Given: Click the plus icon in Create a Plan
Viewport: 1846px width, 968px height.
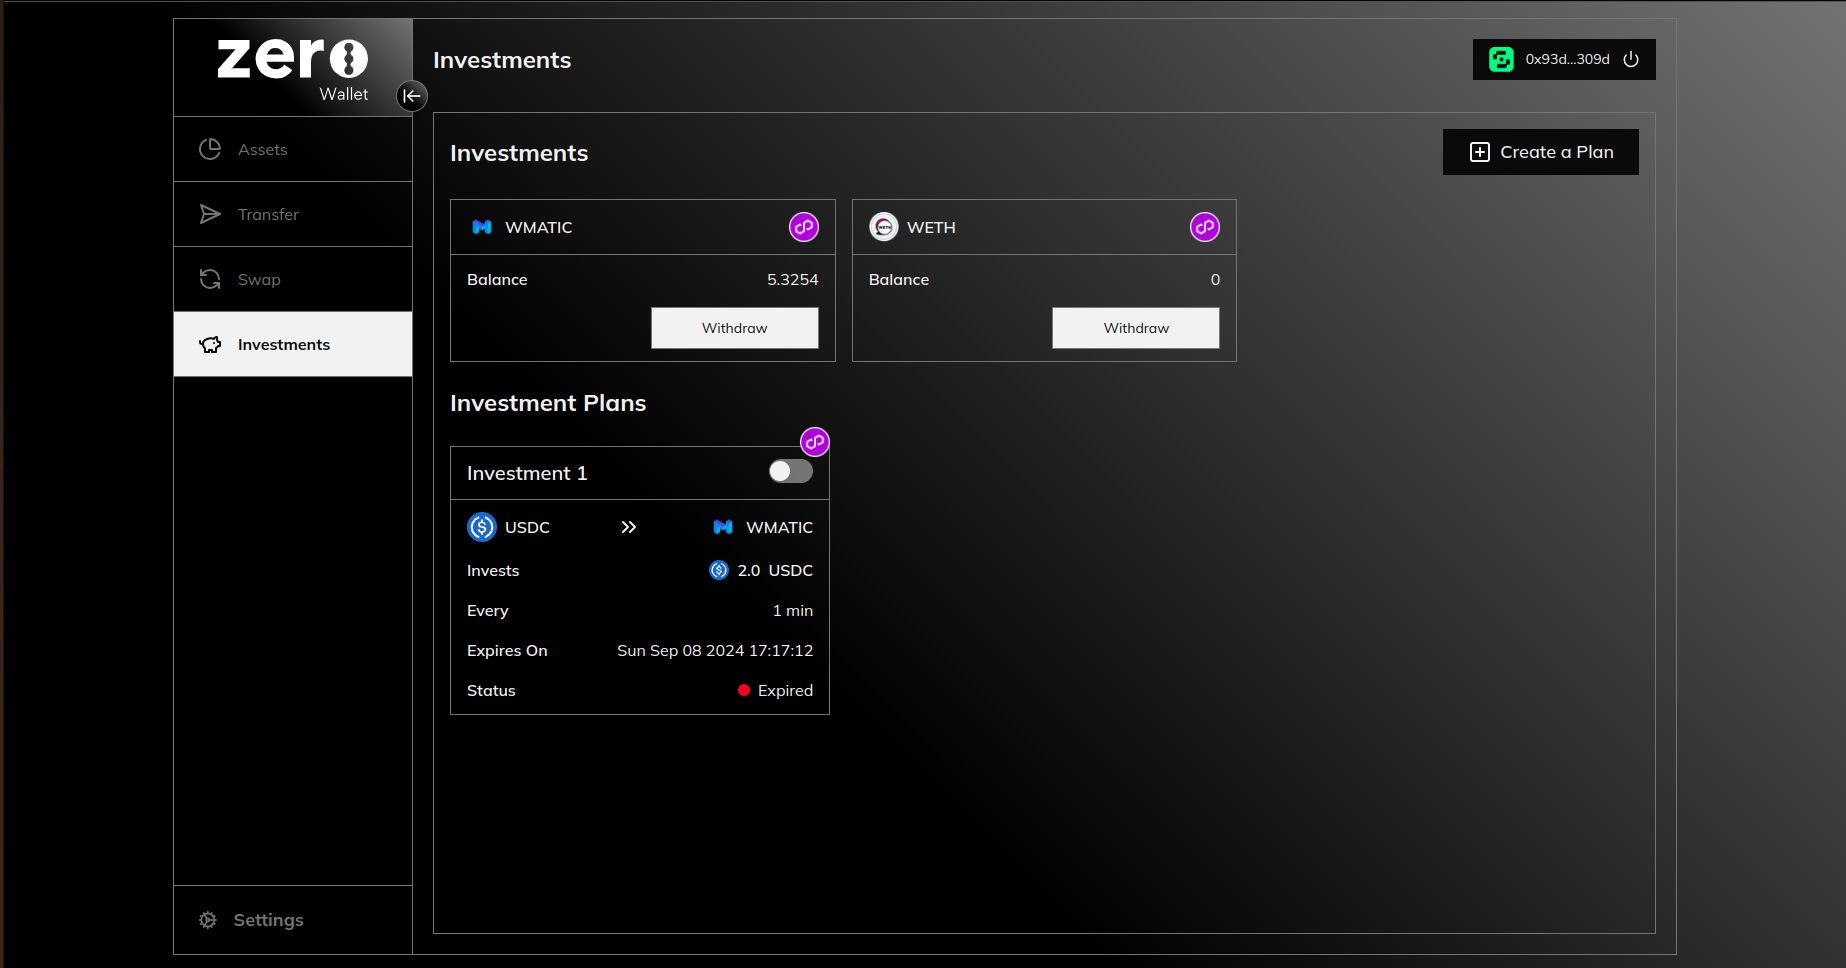Looking at the screenshot, I should pyautogui.click(x=1479, y=152).
